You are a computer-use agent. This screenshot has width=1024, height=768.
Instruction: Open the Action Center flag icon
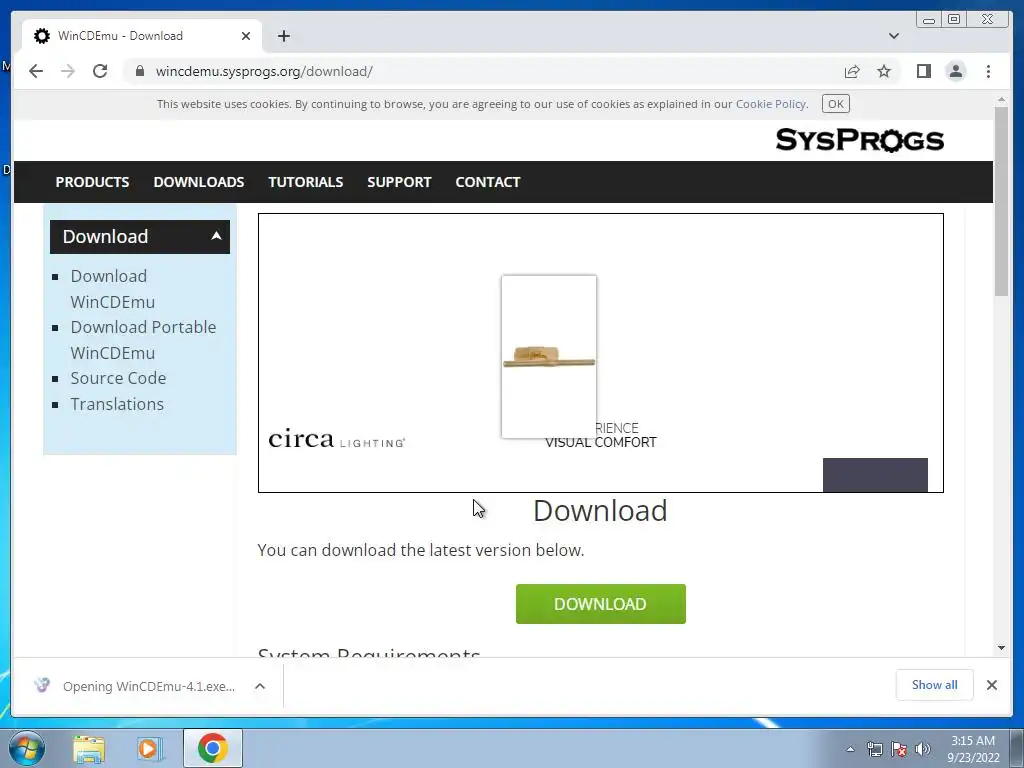899,749
